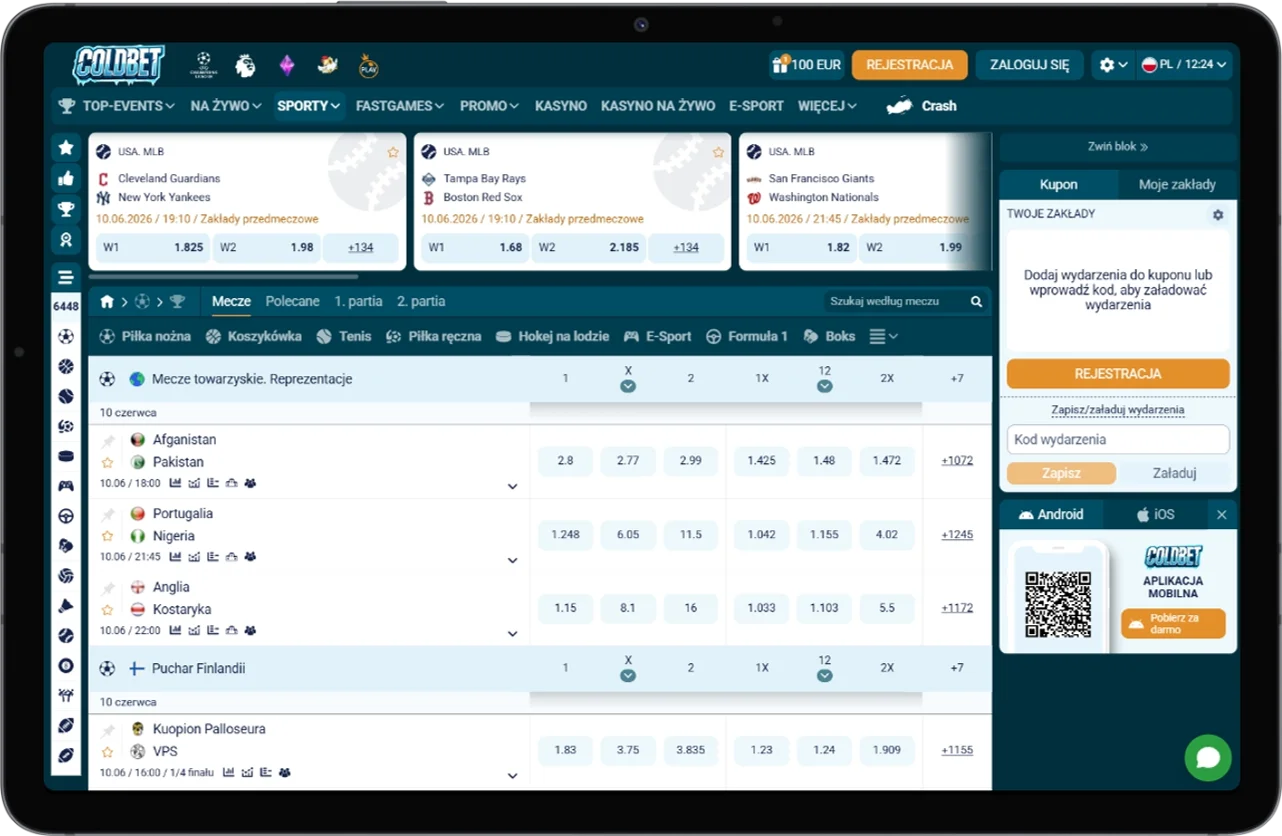Star the Afganistan vs Pakistan match

[x=107, y=462]
